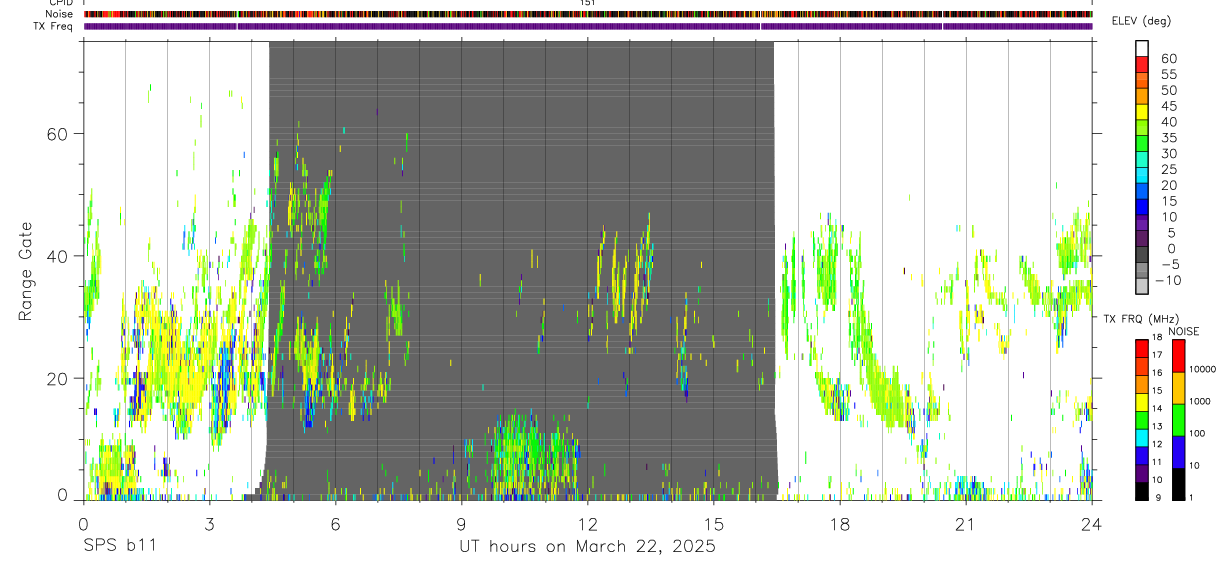The image size is (1228, 567).
Task: Select the 55 value in the ELEV legend
Action: coord(1168,74)
